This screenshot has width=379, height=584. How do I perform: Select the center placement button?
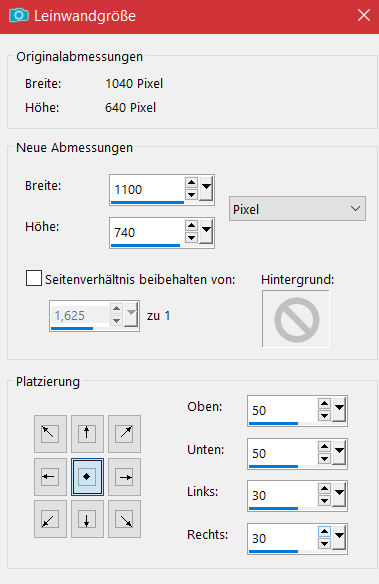pyautogui.click(x=87, y=477)
